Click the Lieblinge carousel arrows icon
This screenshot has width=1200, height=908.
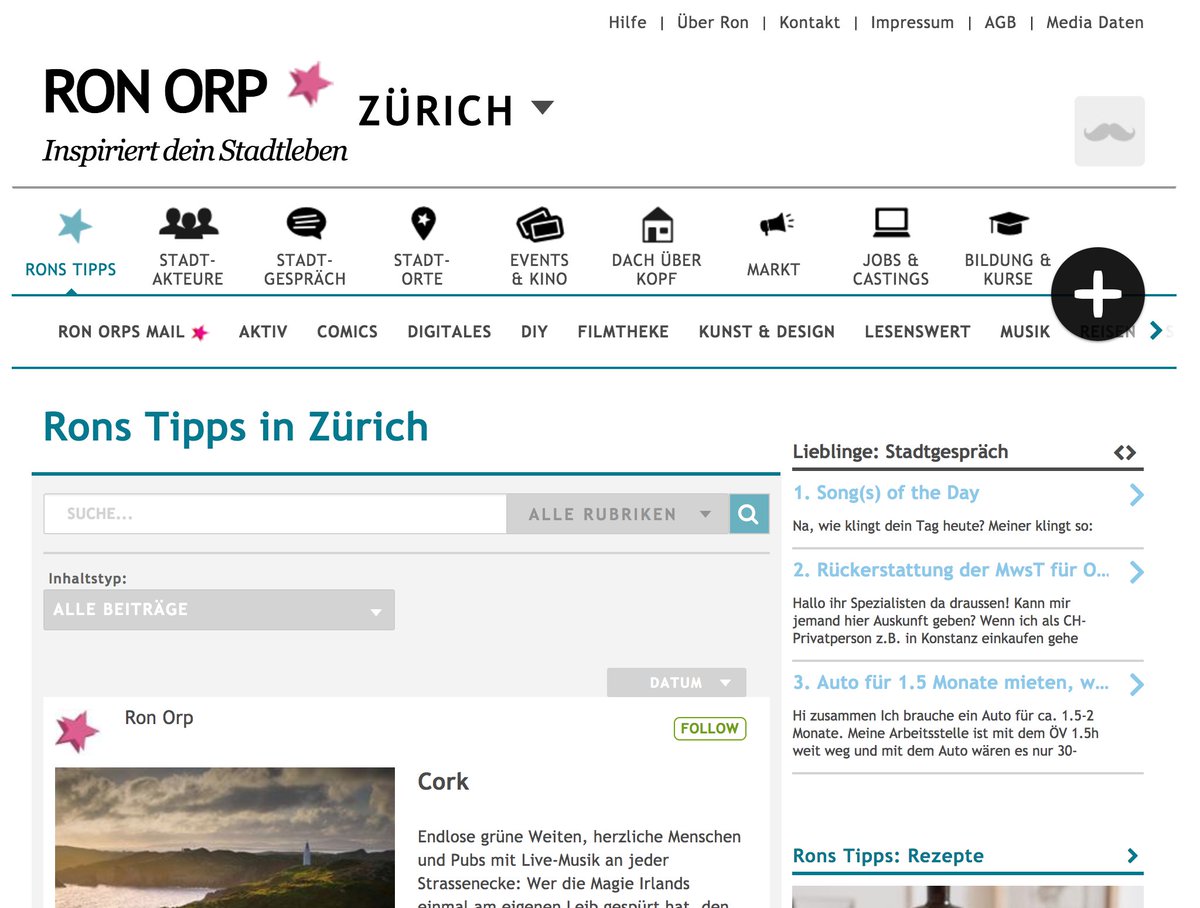click(x=1125, y=452)
